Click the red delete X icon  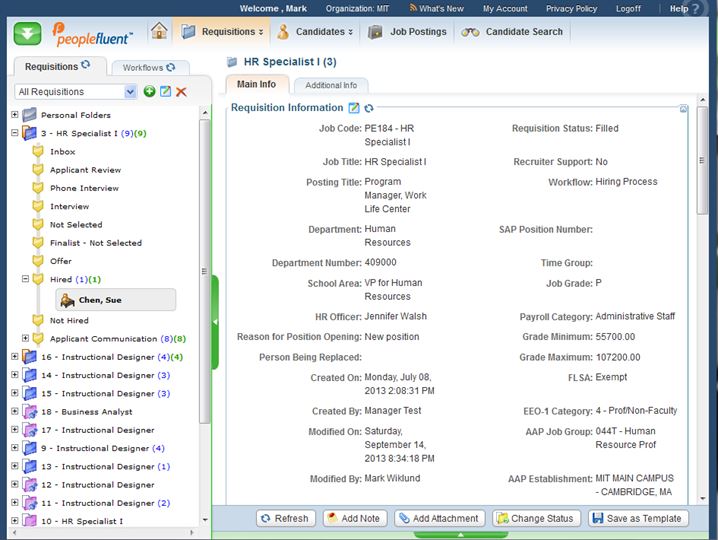click(x=181, y=92)
